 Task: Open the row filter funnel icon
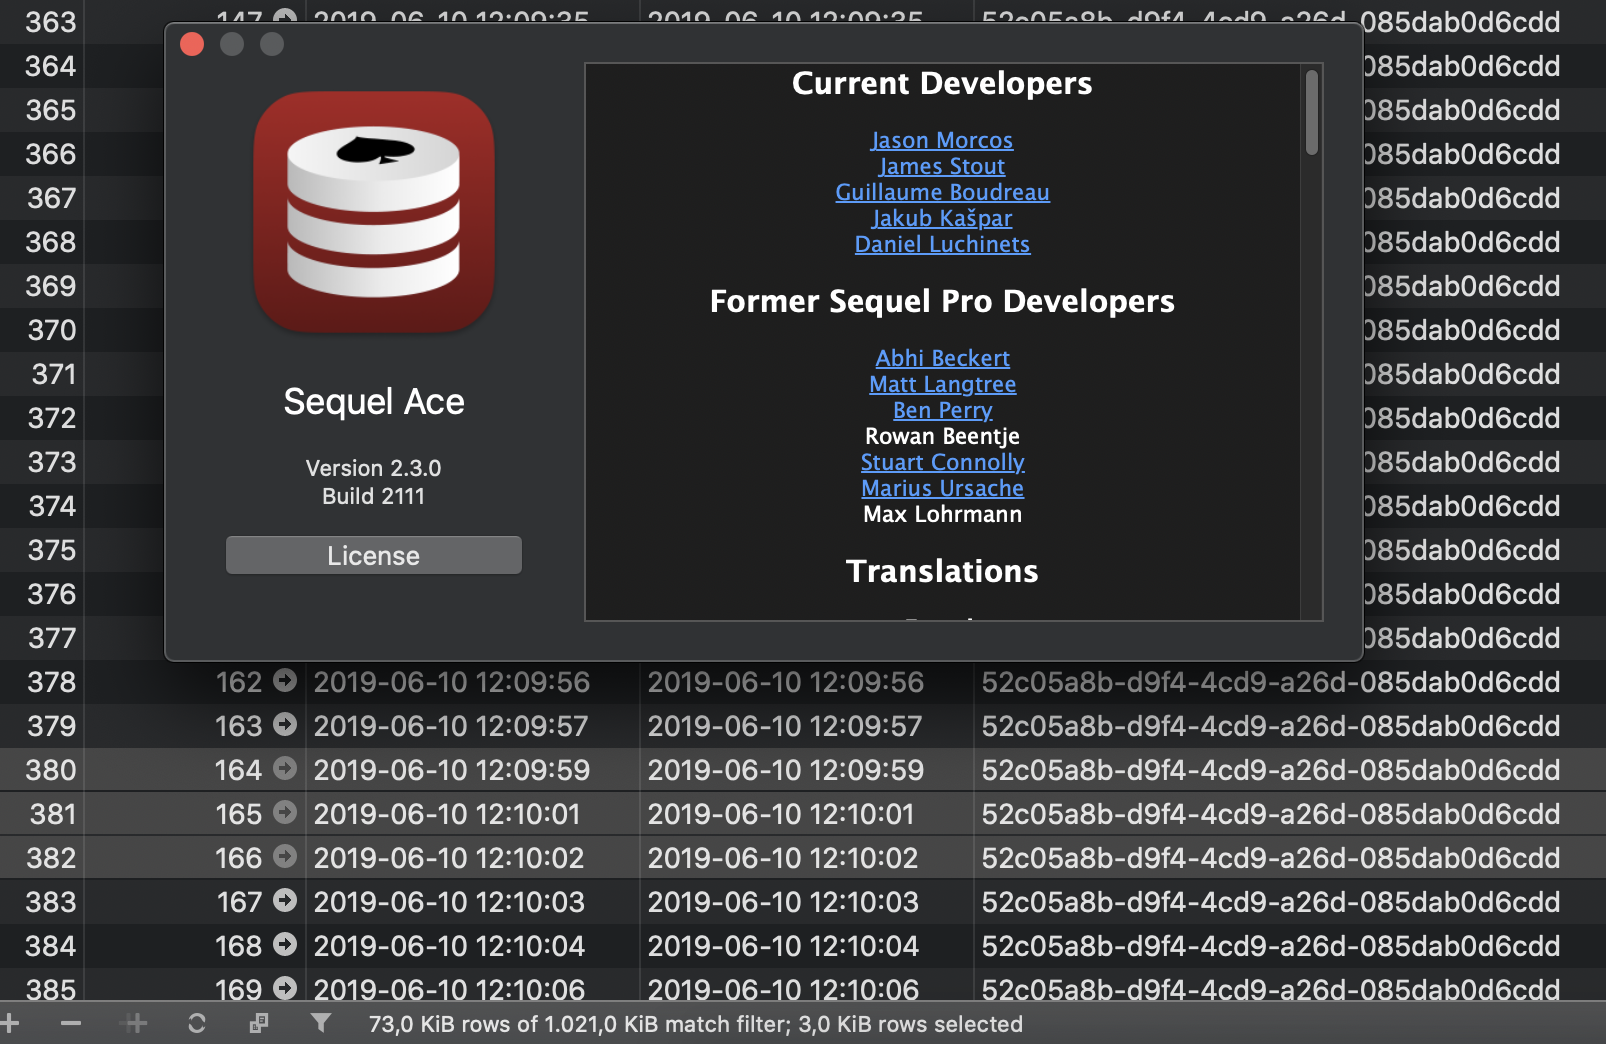320,1023
